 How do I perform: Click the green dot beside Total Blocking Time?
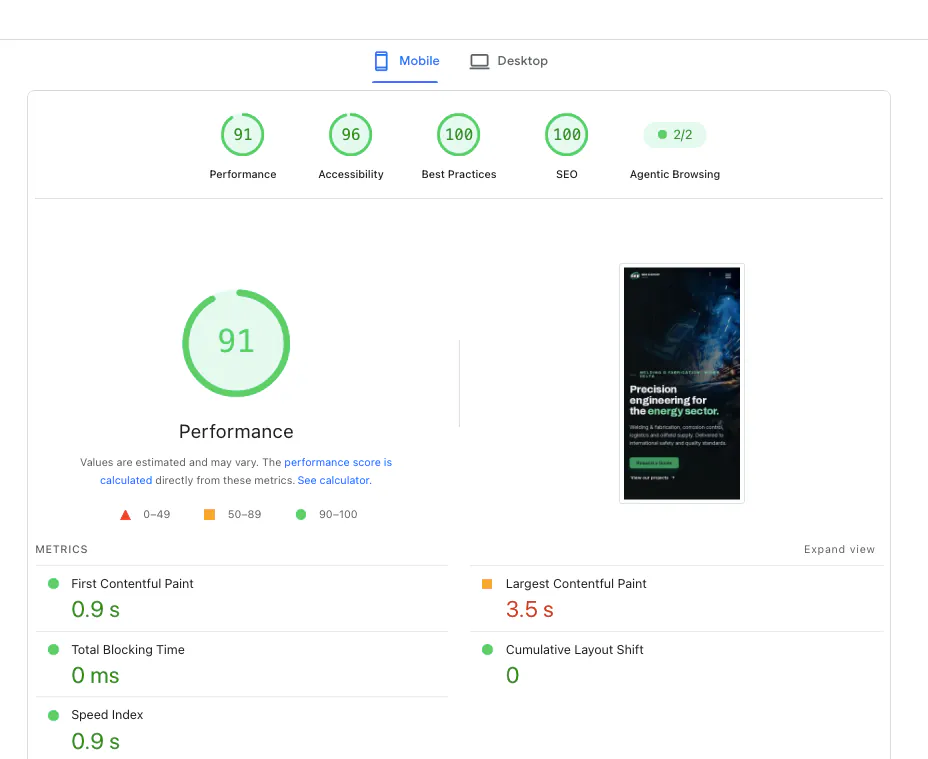pyautogui.click(x=53, y=649)
